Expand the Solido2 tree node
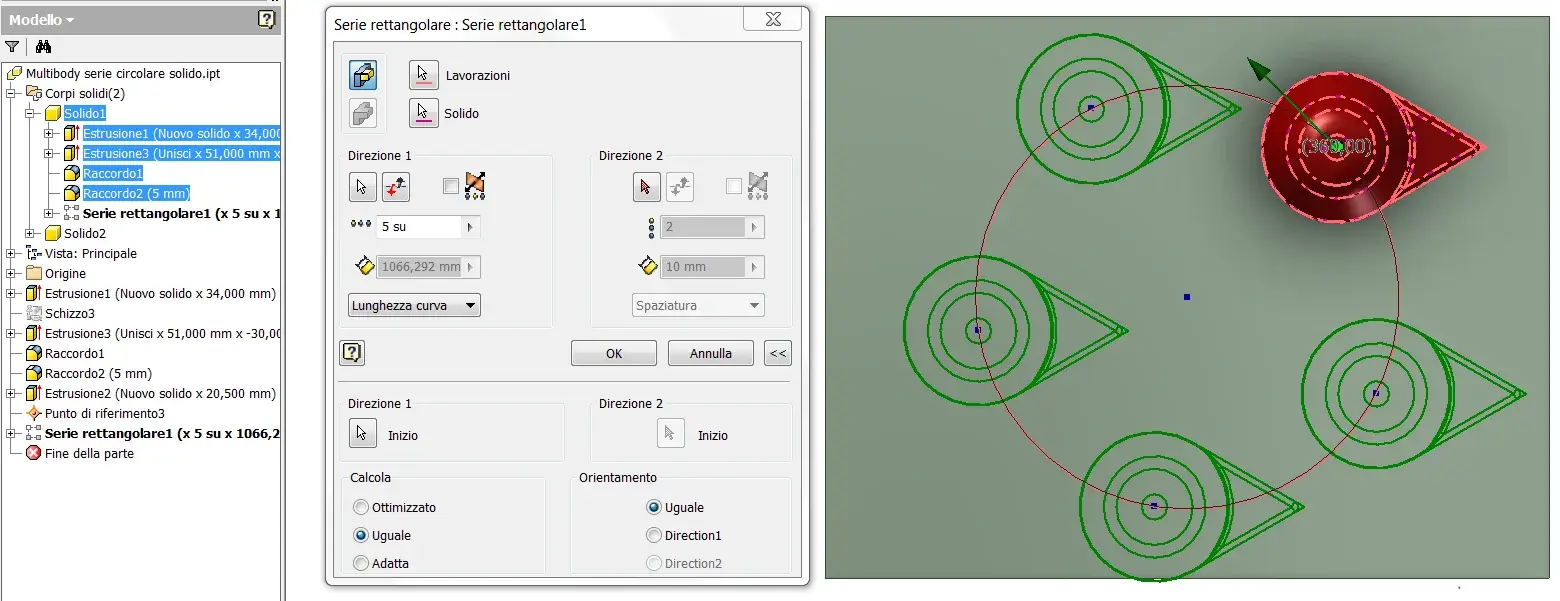Image resolution: width=1560 pixels, height=601 pixels. (x=31, y=233)
